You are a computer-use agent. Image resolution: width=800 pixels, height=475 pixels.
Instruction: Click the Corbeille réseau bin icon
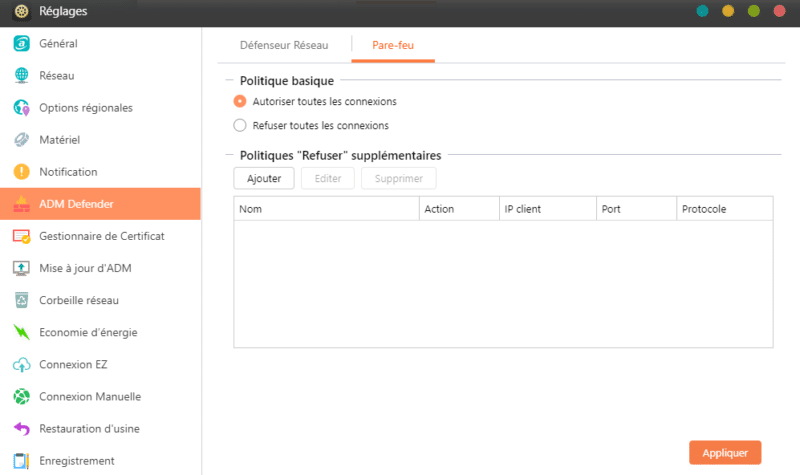click(x=21, y=300)
